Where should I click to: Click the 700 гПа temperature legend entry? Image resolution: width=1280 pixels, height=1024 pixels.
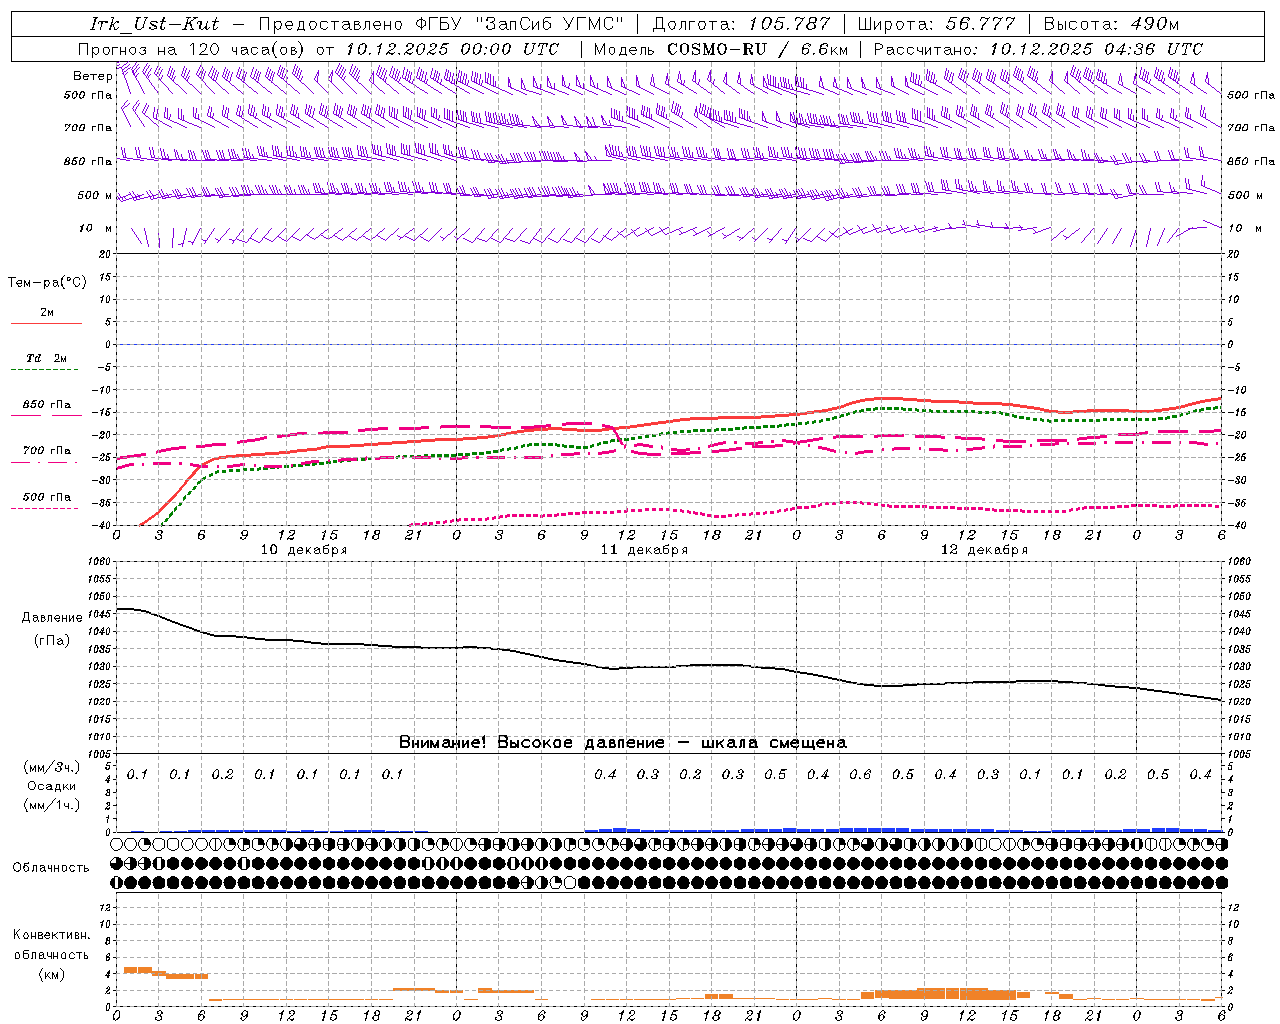click(x=47, y=450)
